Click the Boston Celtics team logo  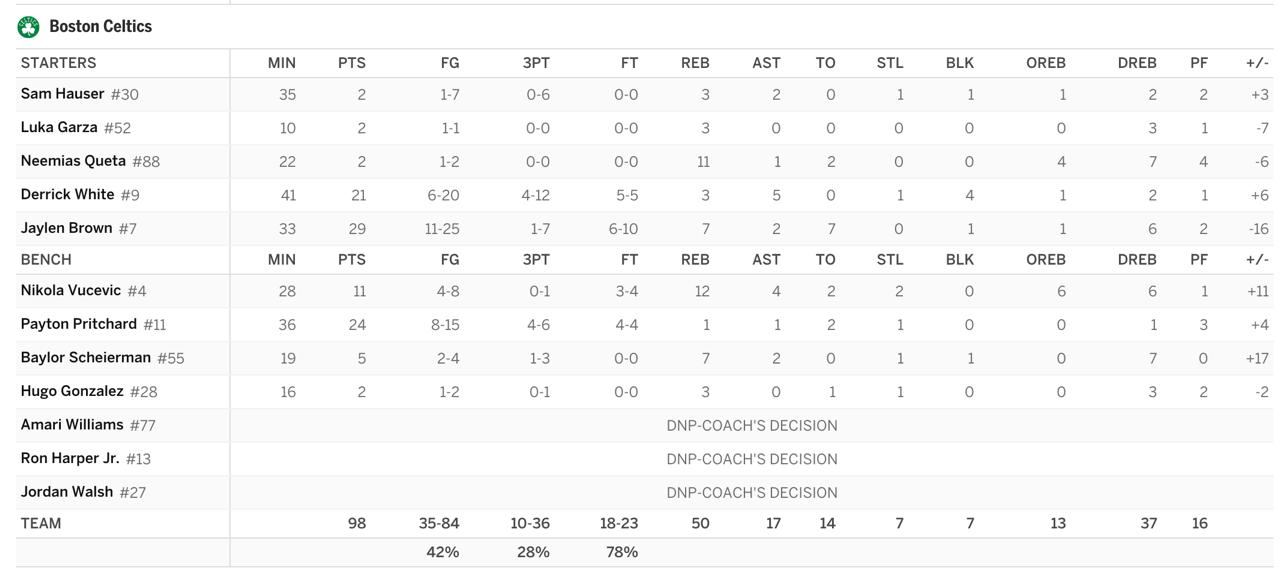tap(28, 27)
